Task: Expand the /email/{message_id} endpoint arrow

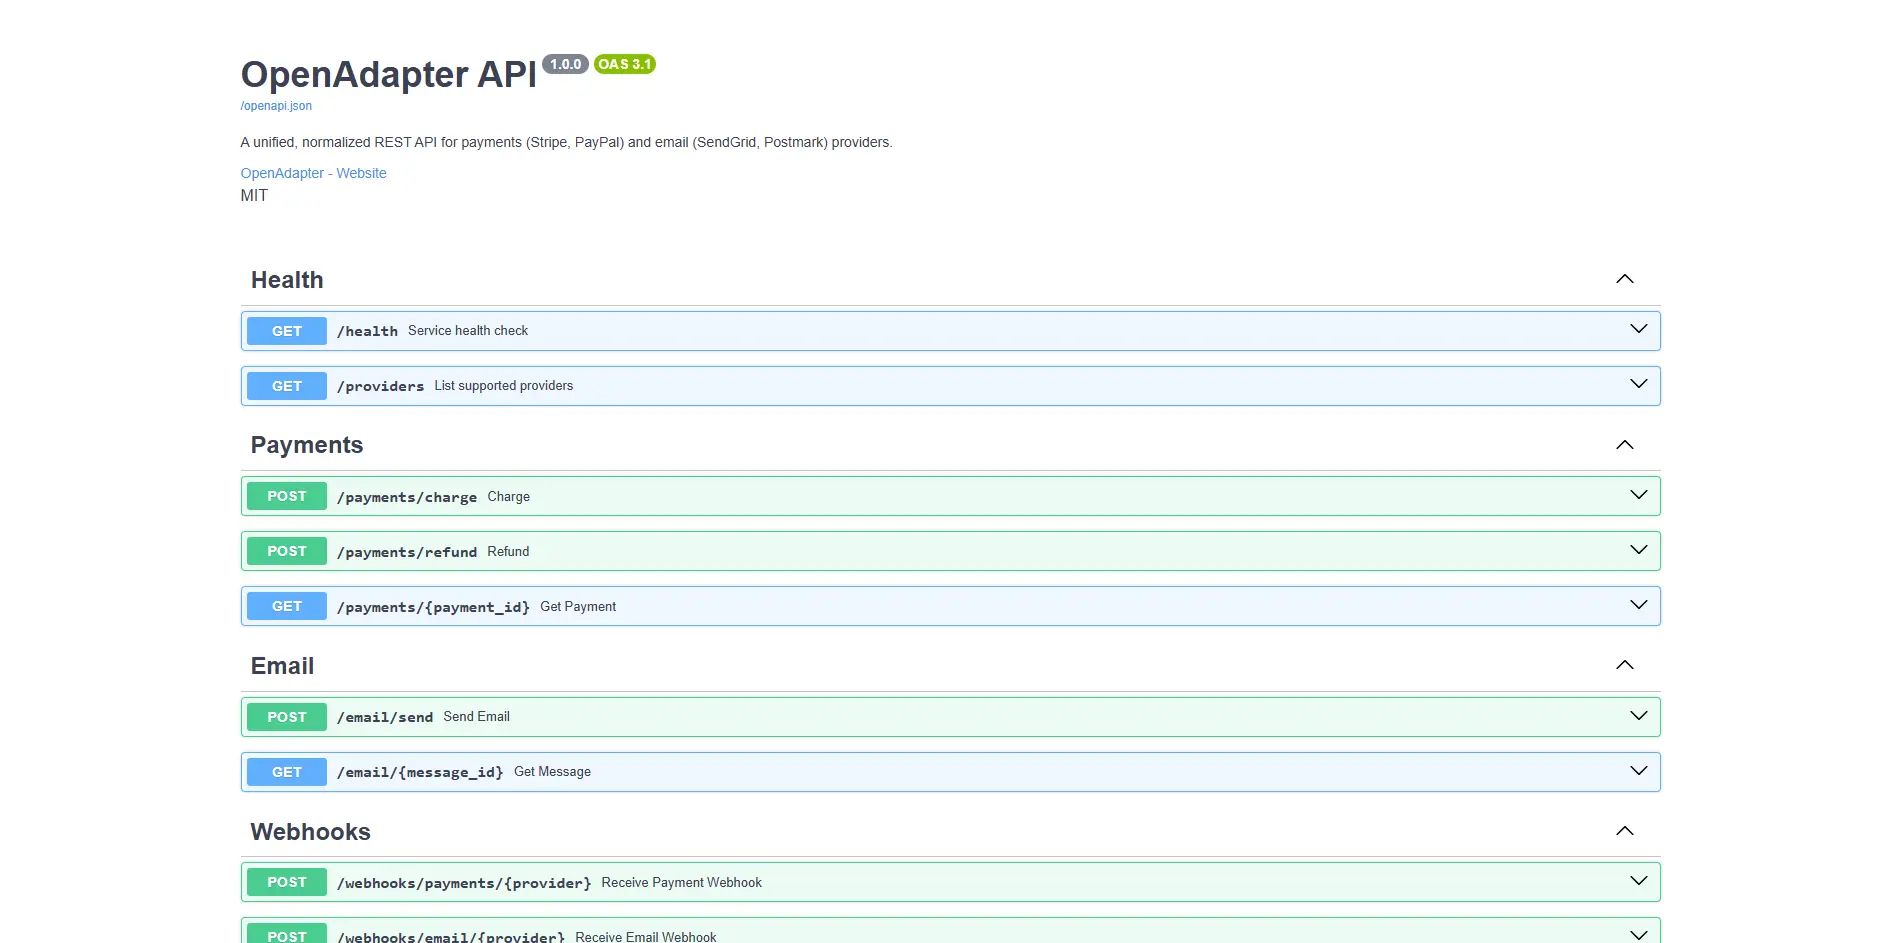Action: (x=1639, y=771)
